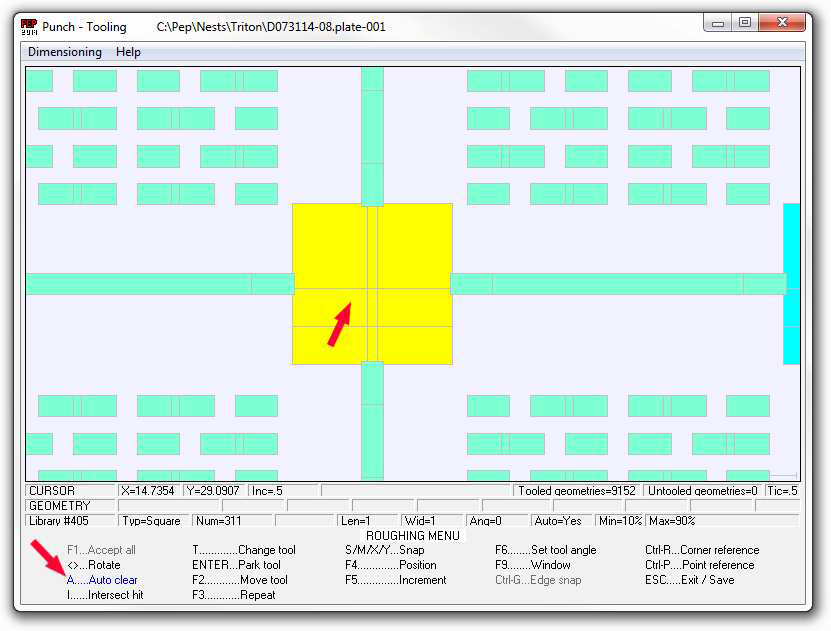Choose the Intersect hit option
Image resolution: width=831 pixels, height=631 pixels.
(x=105, y=595)
